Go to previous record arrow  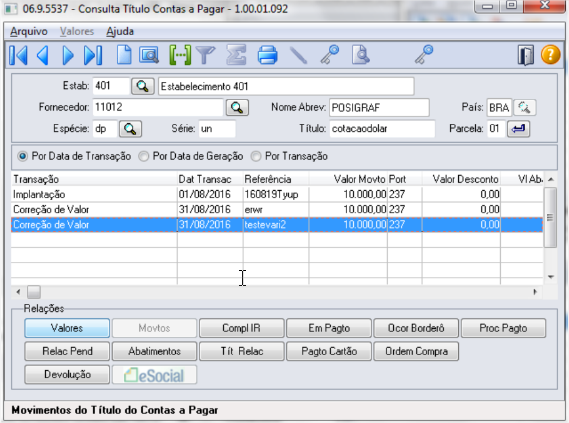coord(43,56)
